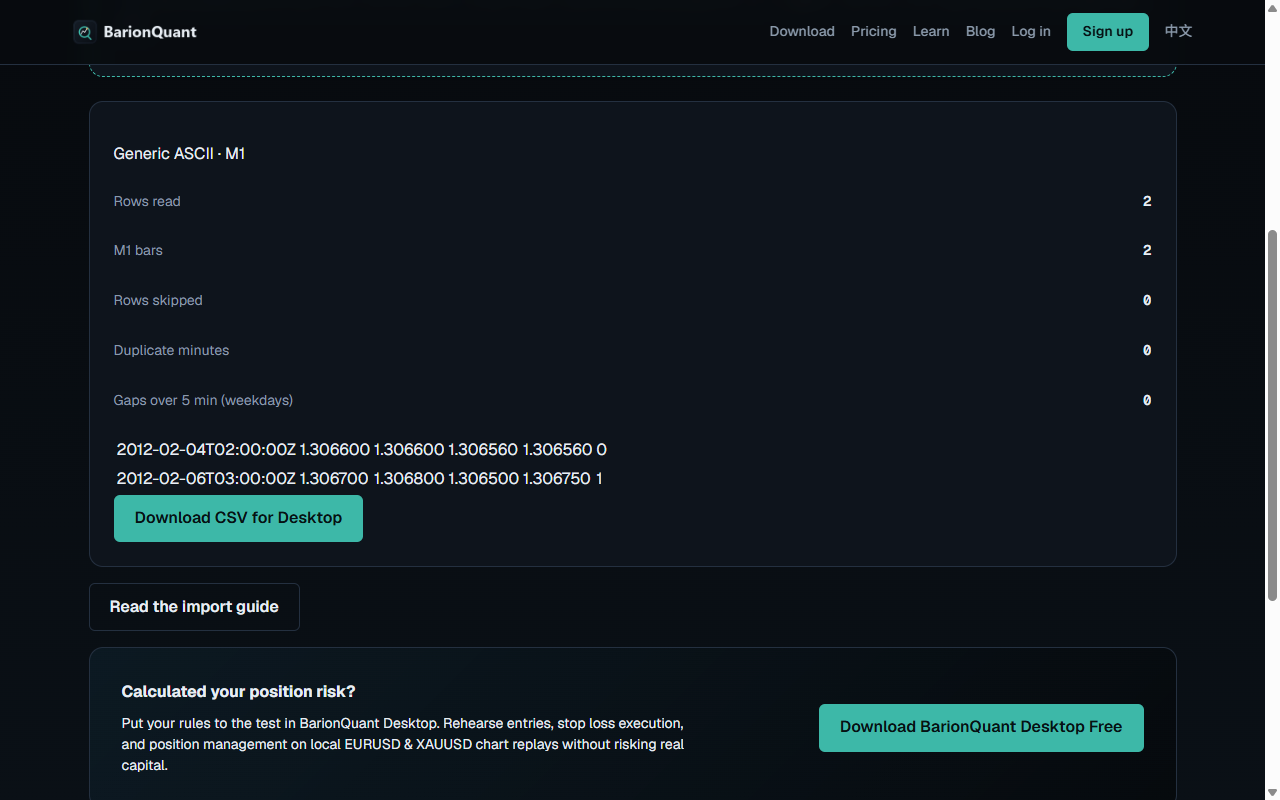Click the 'Duplicate minutes' label
The height and width of the screenshot is (800, 1280).
point(172,351)
